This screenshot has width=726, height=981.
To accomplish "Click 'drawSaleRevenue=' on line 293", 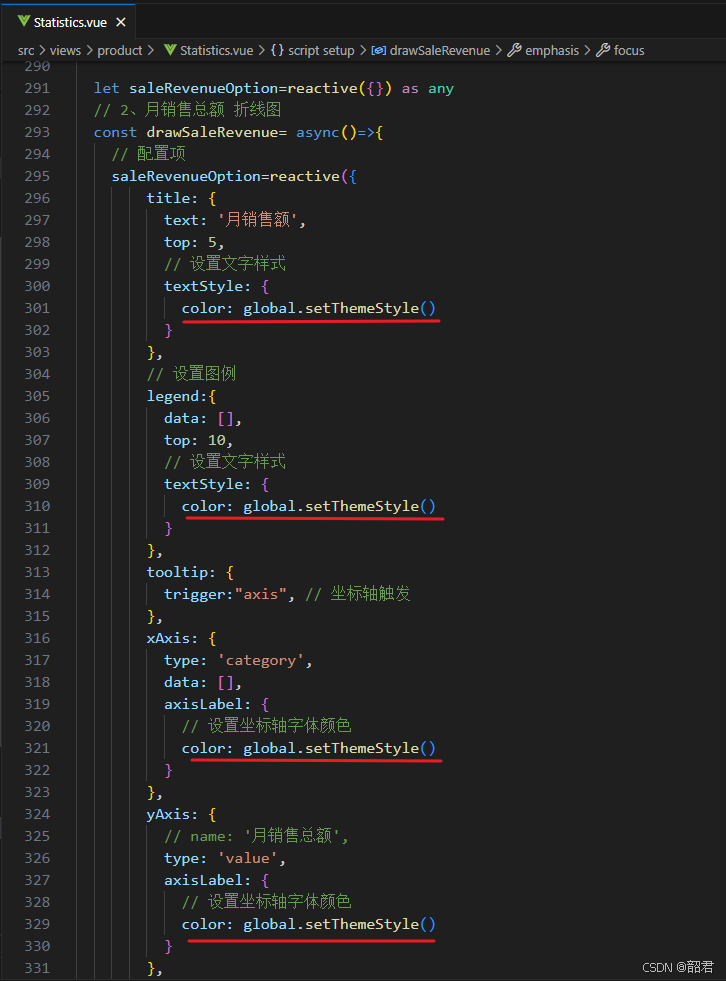I will pyautogui.click(x=217, y=132).
